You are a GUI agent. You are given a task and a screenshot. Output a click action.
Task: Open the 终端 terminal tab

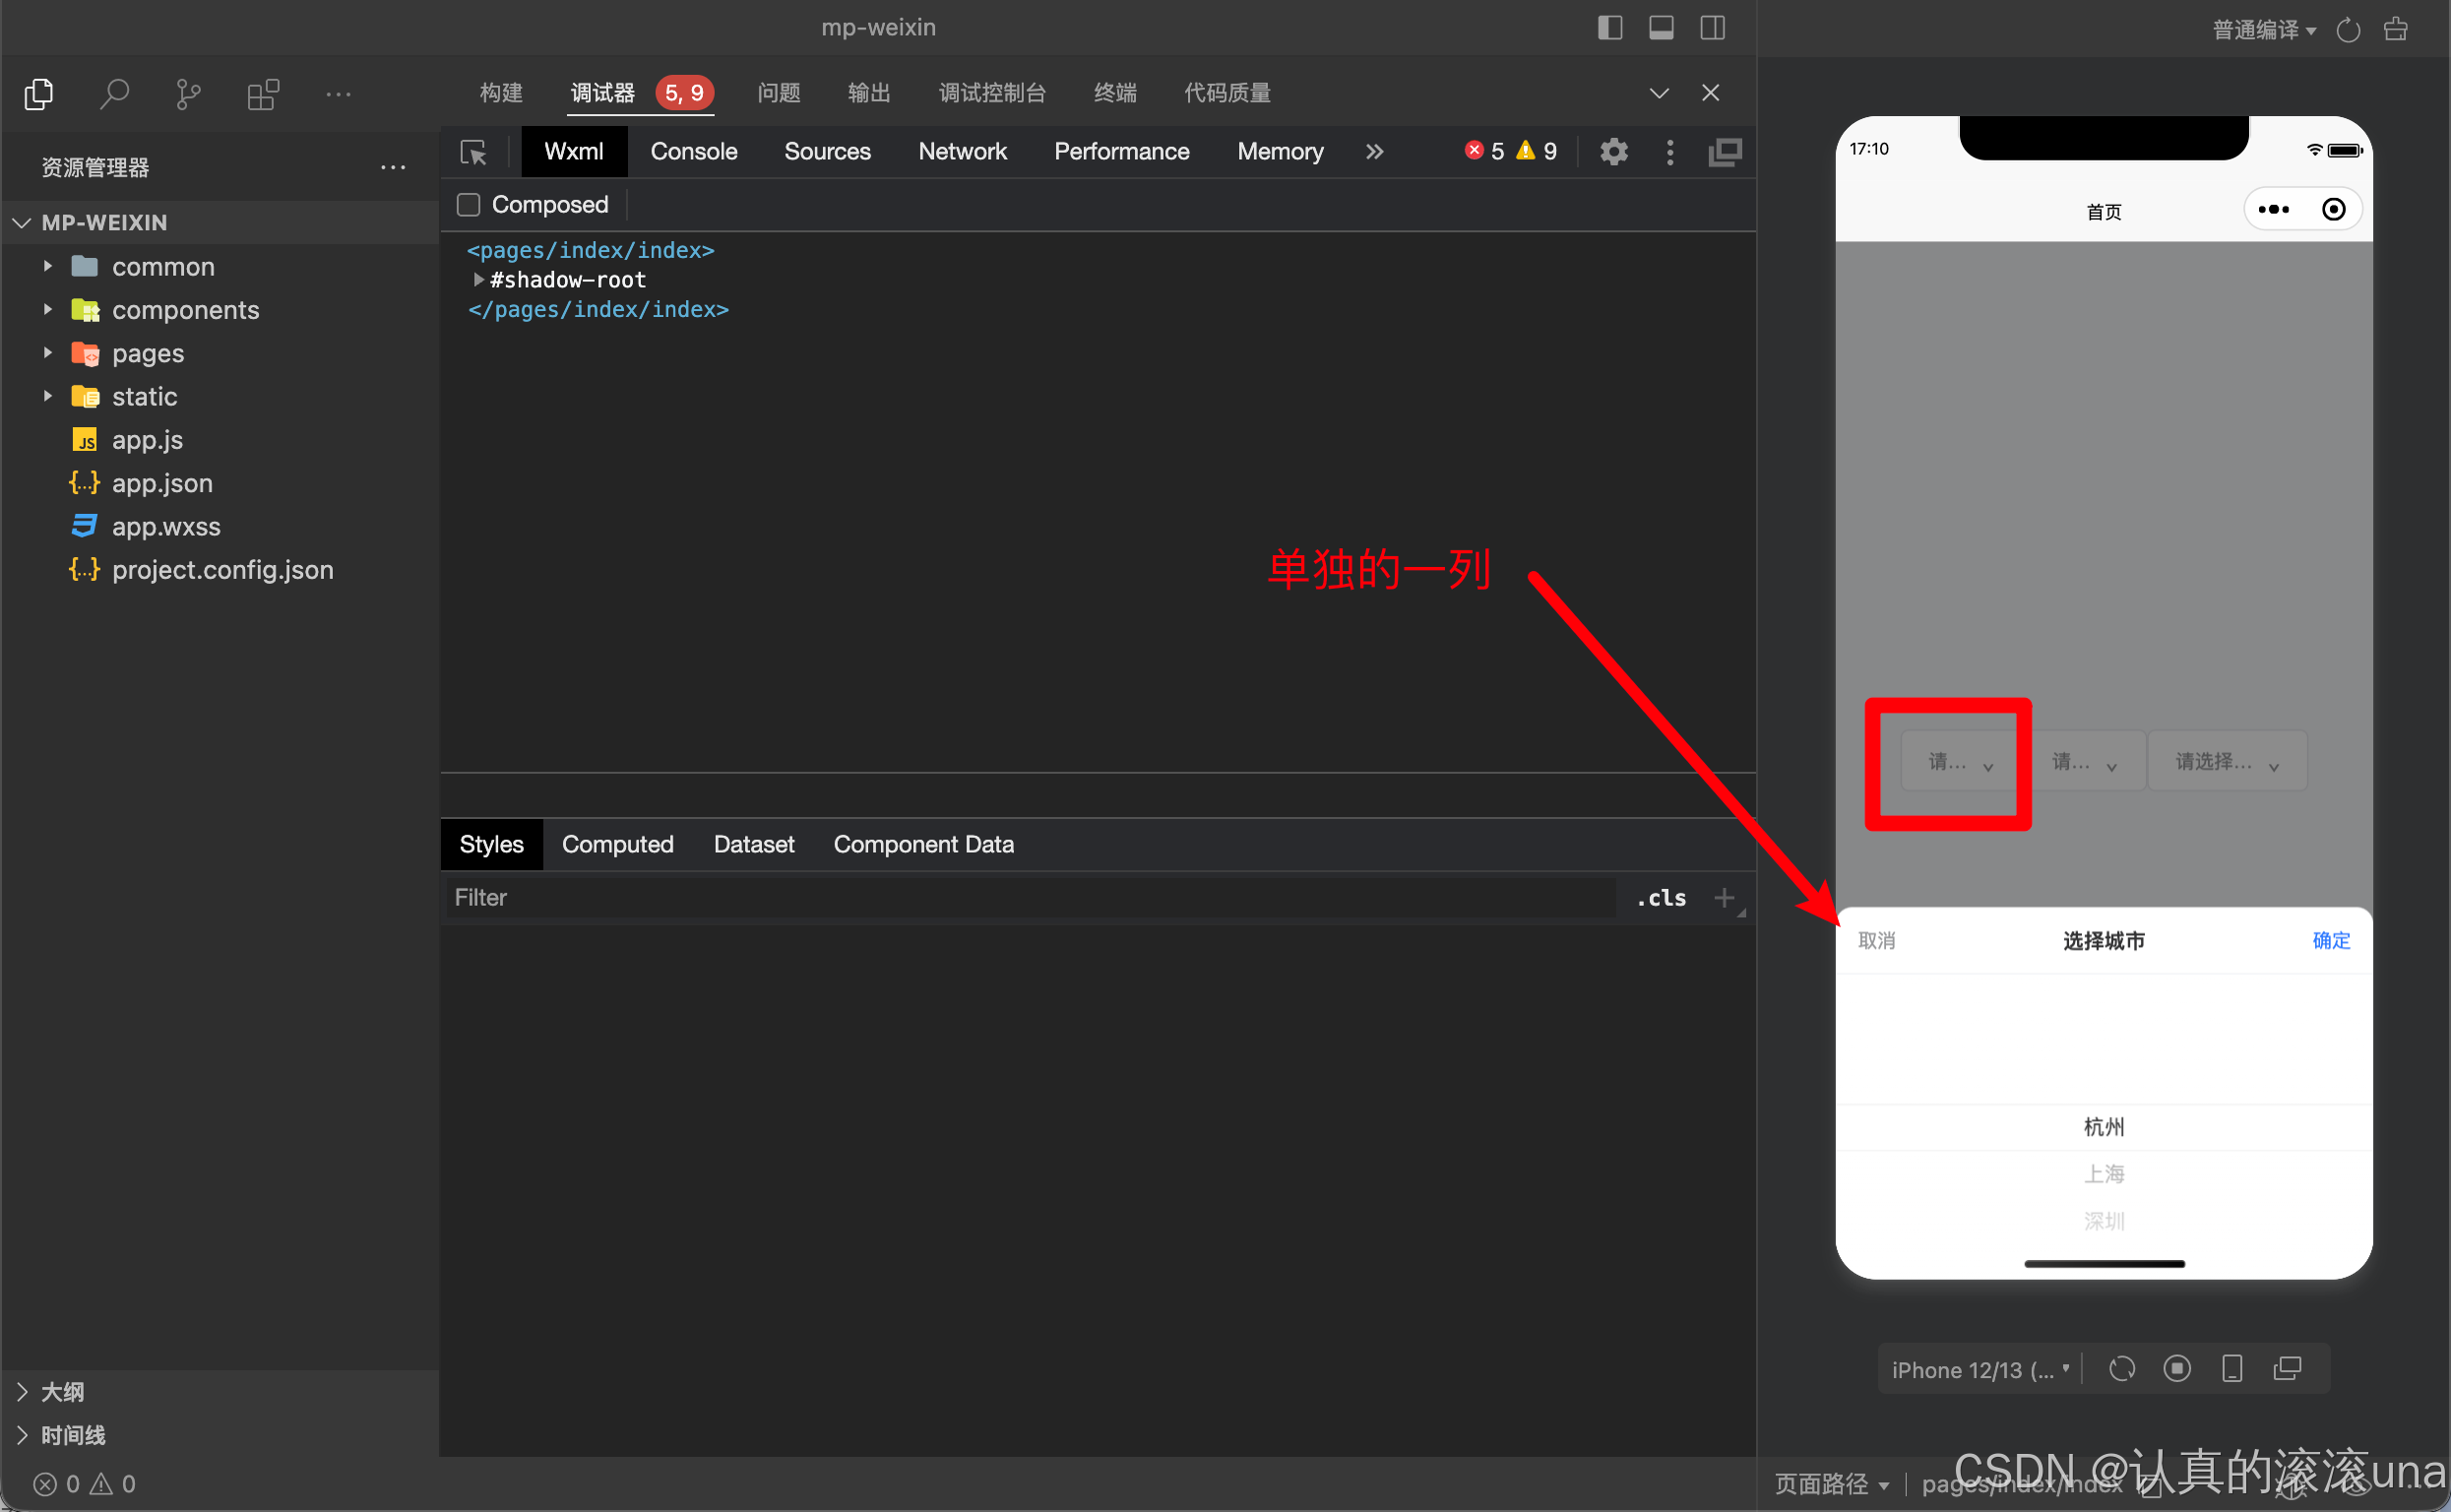pyautogui.click(x=1115, y=93)
